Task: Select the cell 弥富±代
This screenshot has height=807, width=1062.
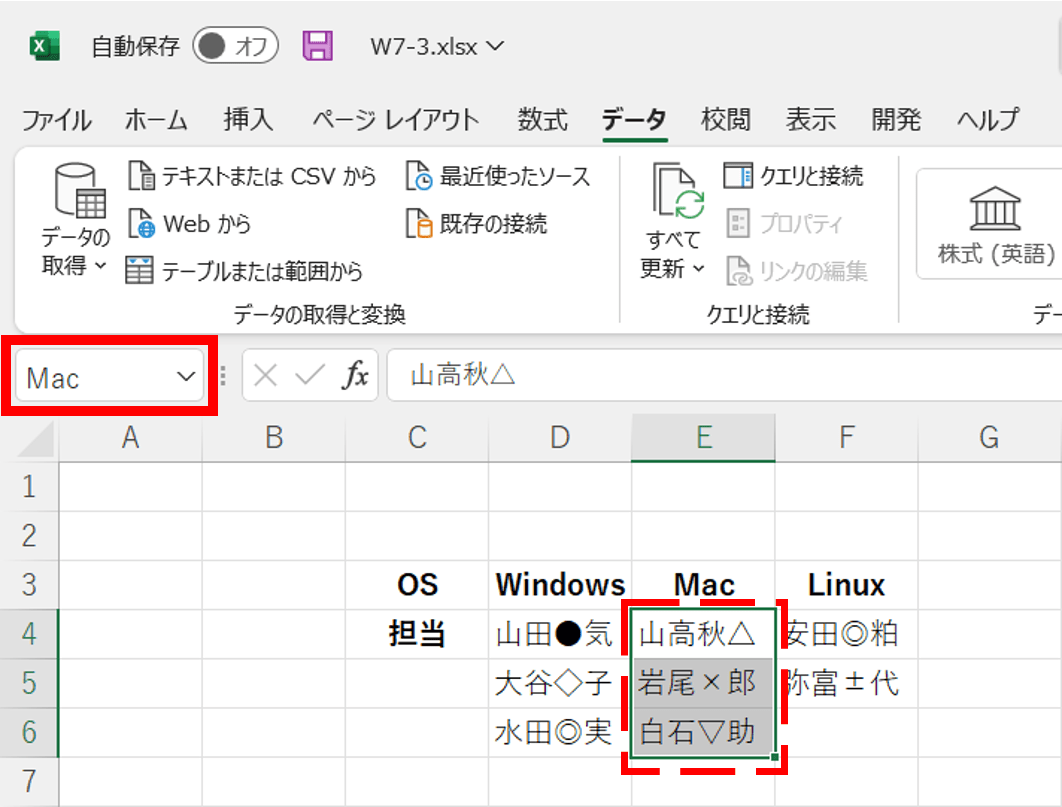Action: coord(847,683)
